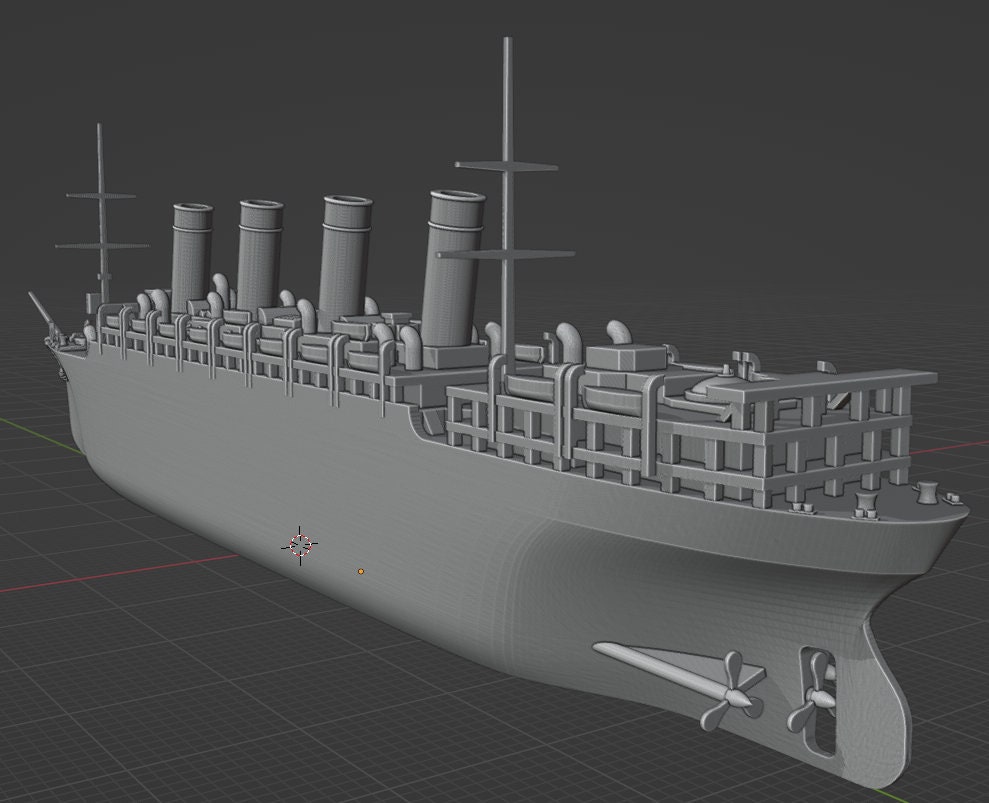This screenshot has width=989, height=803.
Task: Select the tallest rear mast
Action: click(508, 120)
